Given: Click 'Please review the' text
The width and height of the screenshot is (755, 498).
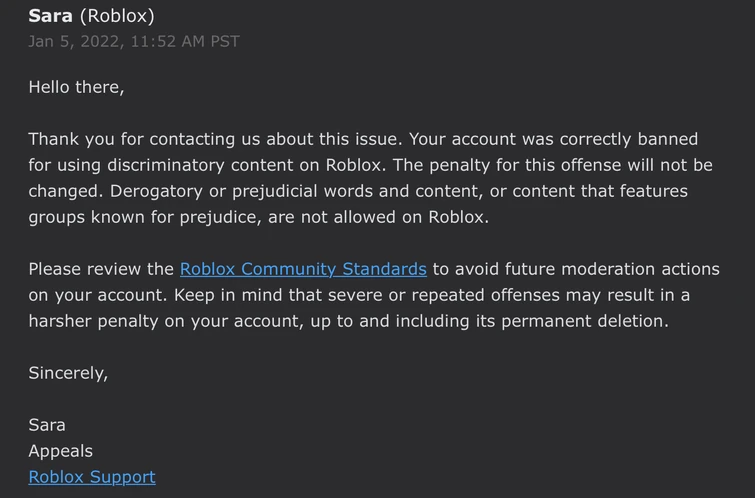Looking at the screenshot, I should click(101, 269).
